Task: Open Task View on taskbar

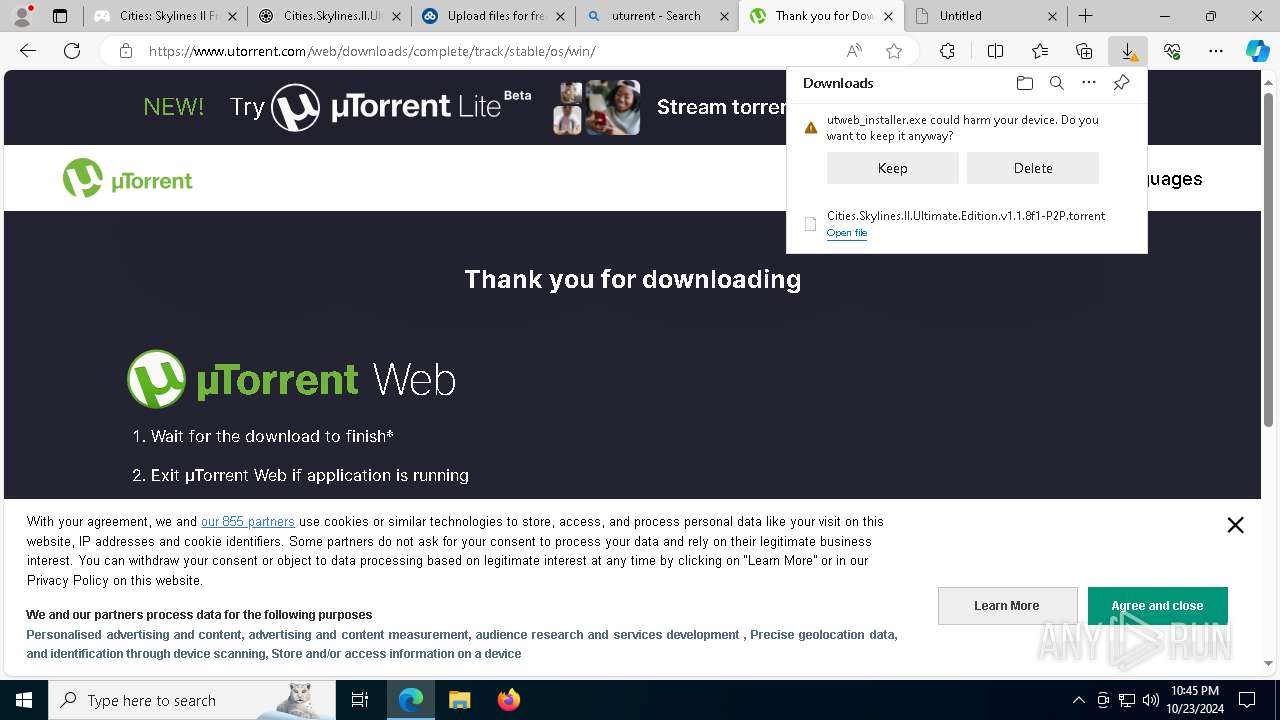Action: point(360,700)
